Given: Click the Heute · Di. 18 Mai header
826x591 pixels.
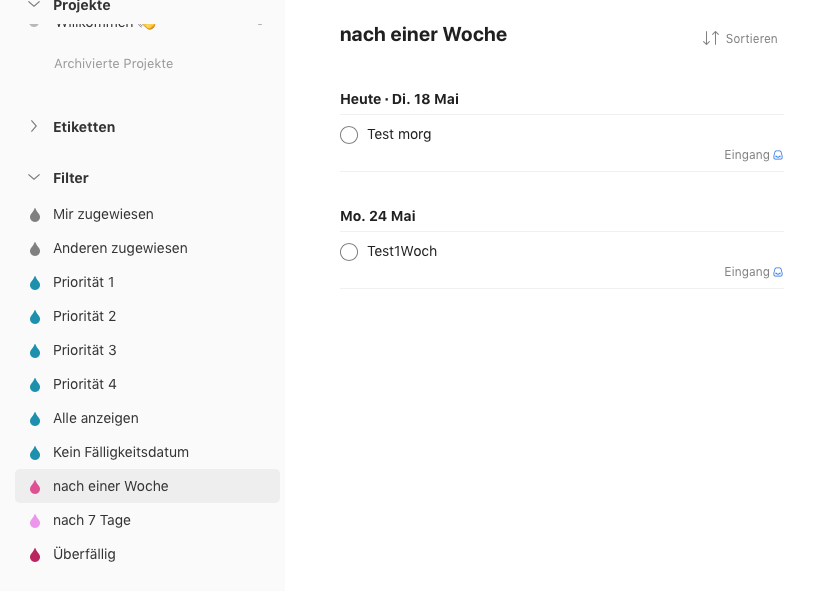Looking at the screenshot, I should [399, 99].
